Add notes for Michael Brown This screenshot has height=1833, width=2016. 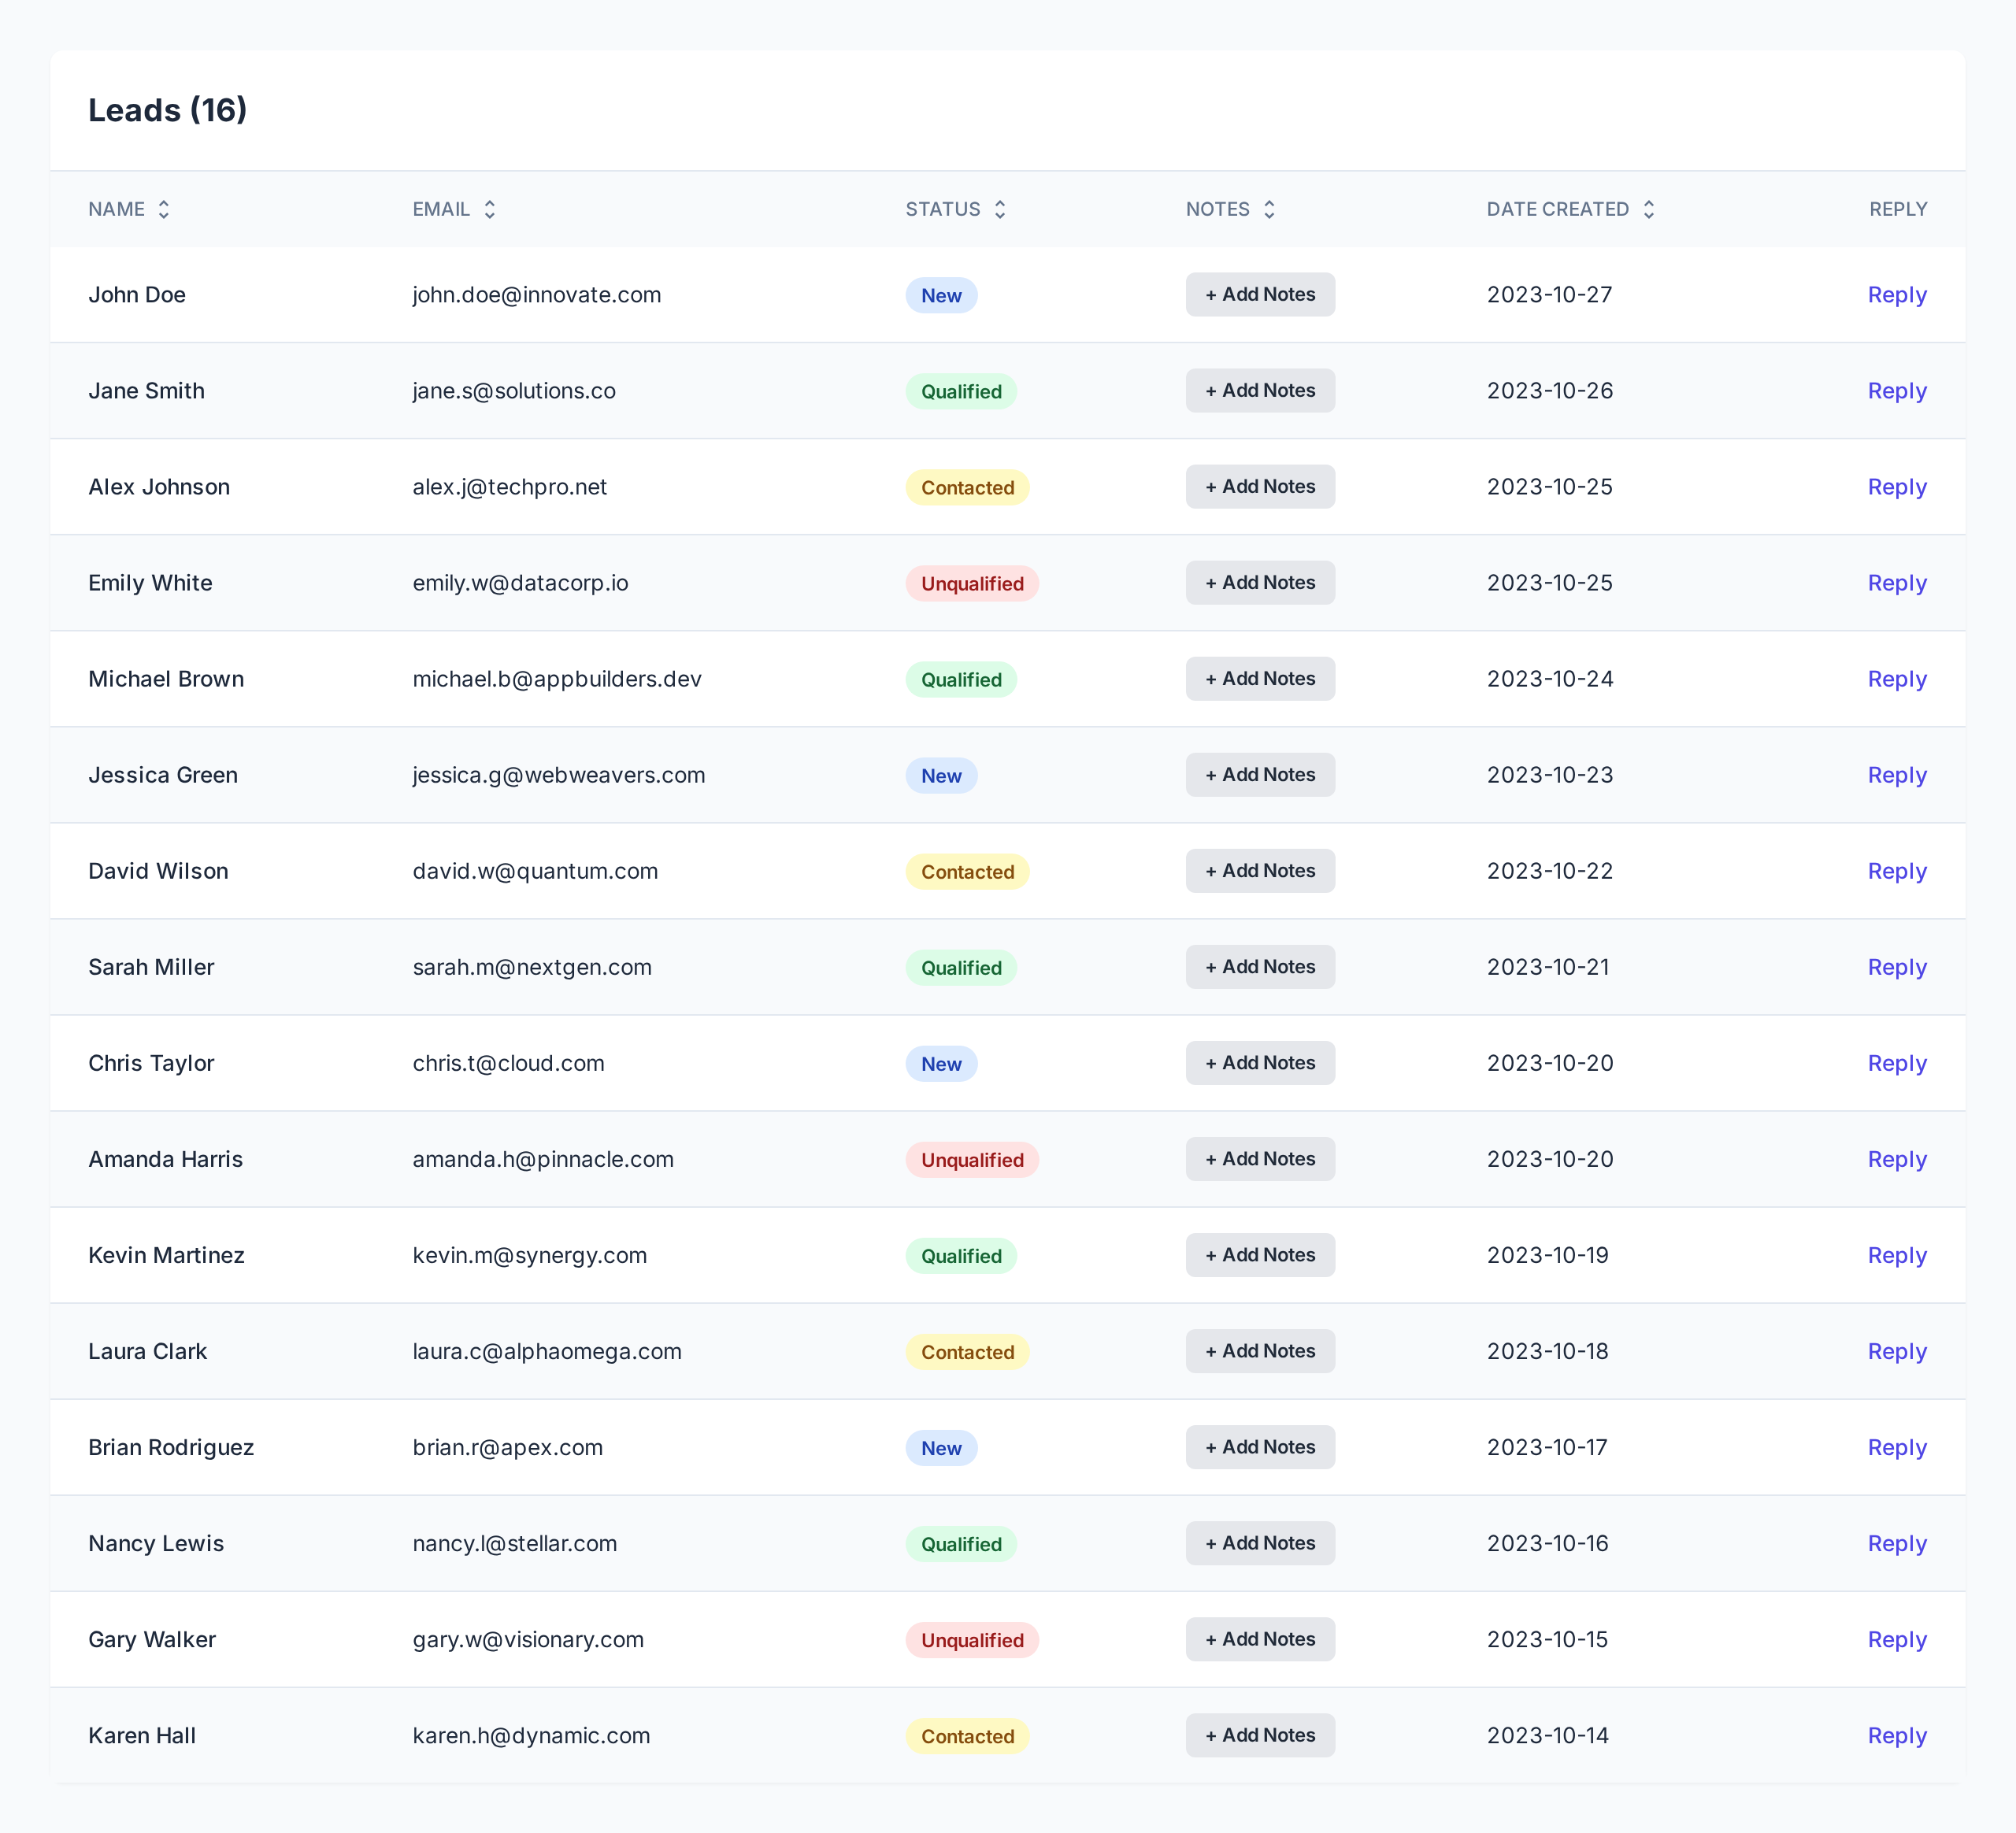[x=1260, y=678]
